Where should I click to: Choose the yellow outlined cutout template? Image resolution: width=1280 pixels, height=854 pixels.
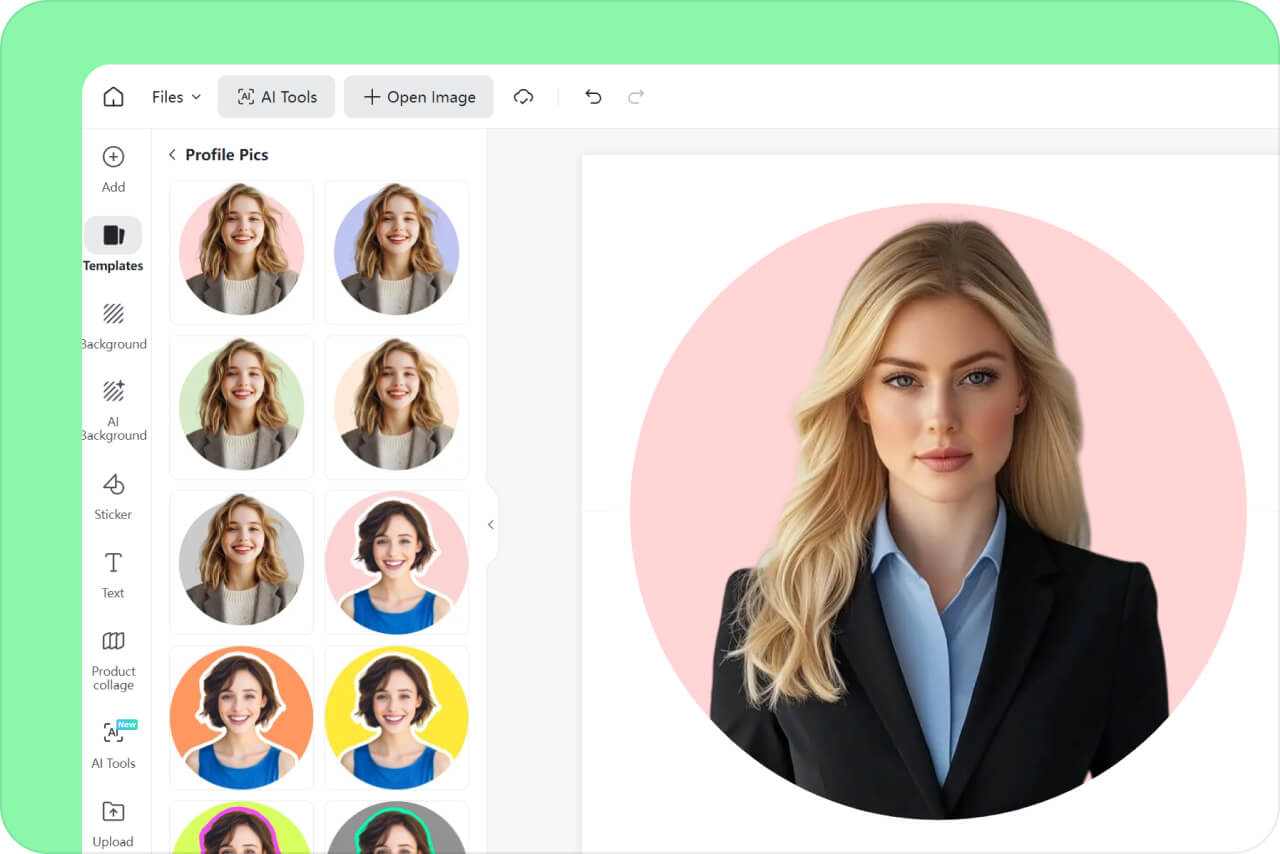pos(396,717)
